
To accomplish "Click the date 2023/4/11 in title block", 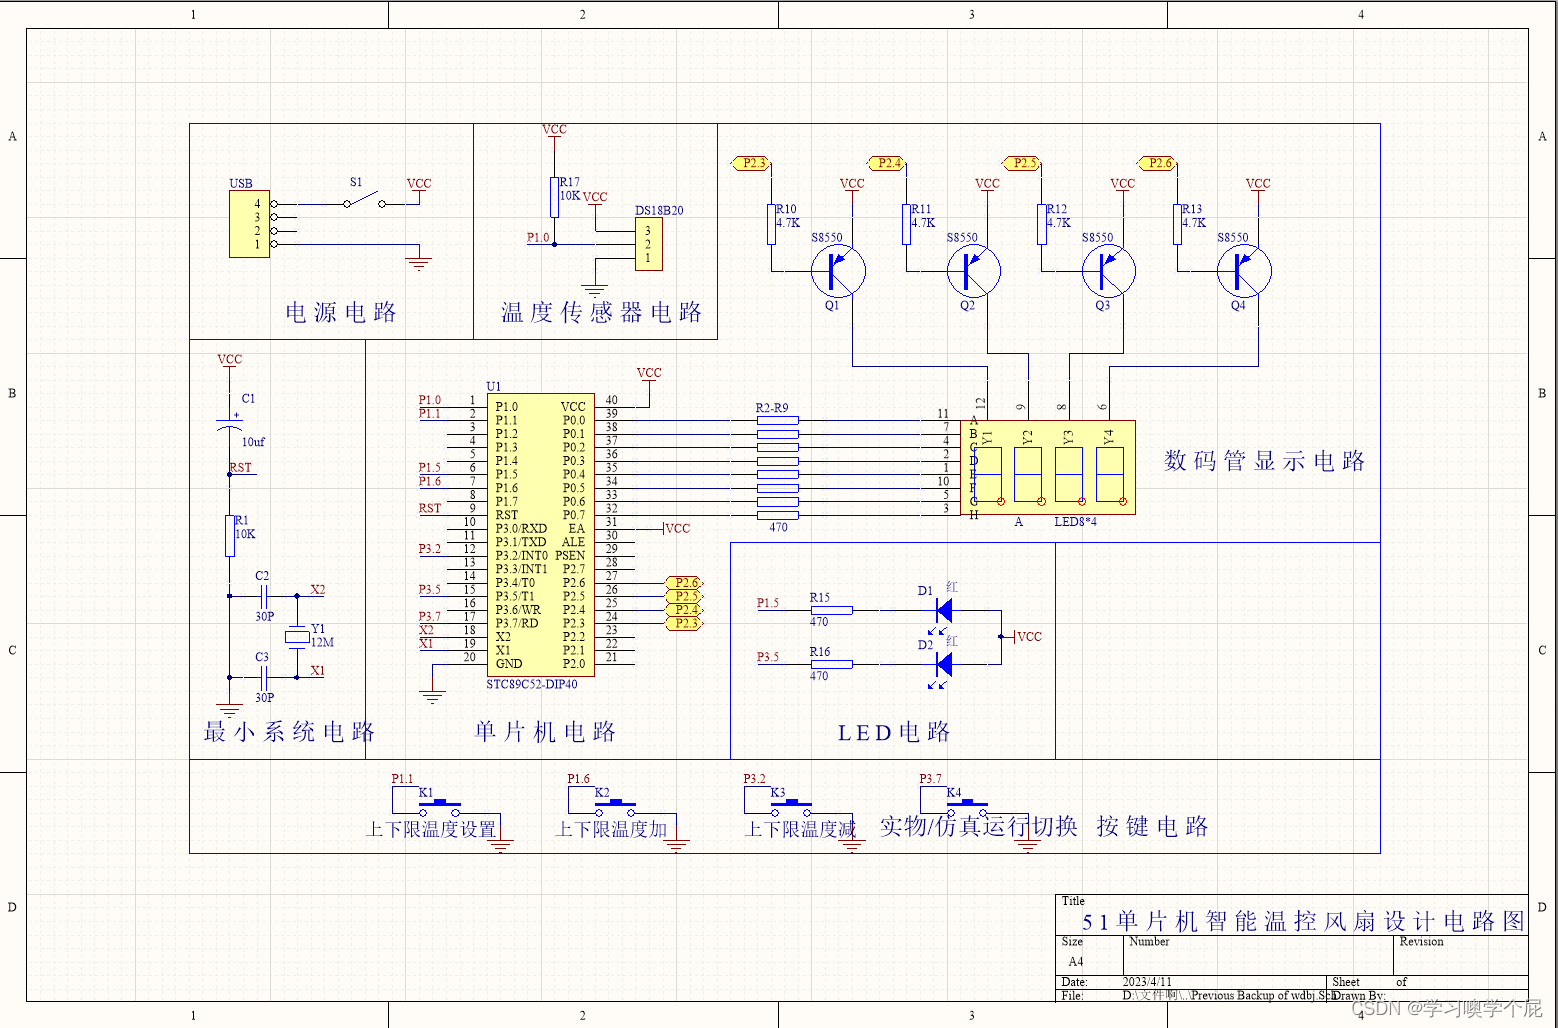I will coord(1146,982).
